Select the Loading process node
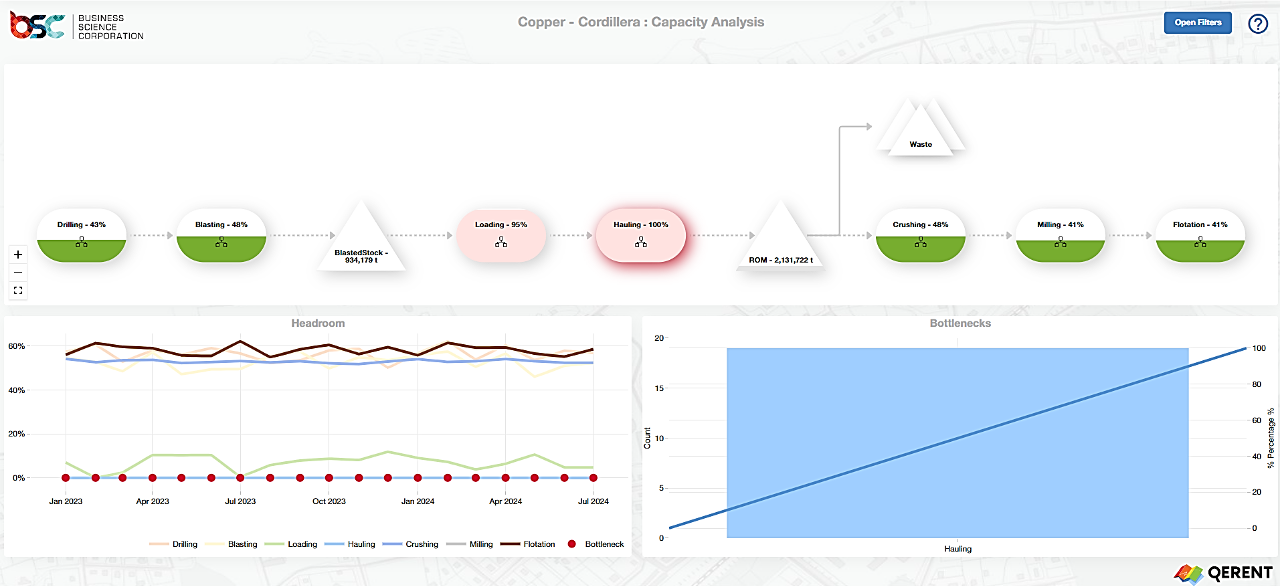The image size is (1280, 586). pyautogui.click(x=501, y=235)
